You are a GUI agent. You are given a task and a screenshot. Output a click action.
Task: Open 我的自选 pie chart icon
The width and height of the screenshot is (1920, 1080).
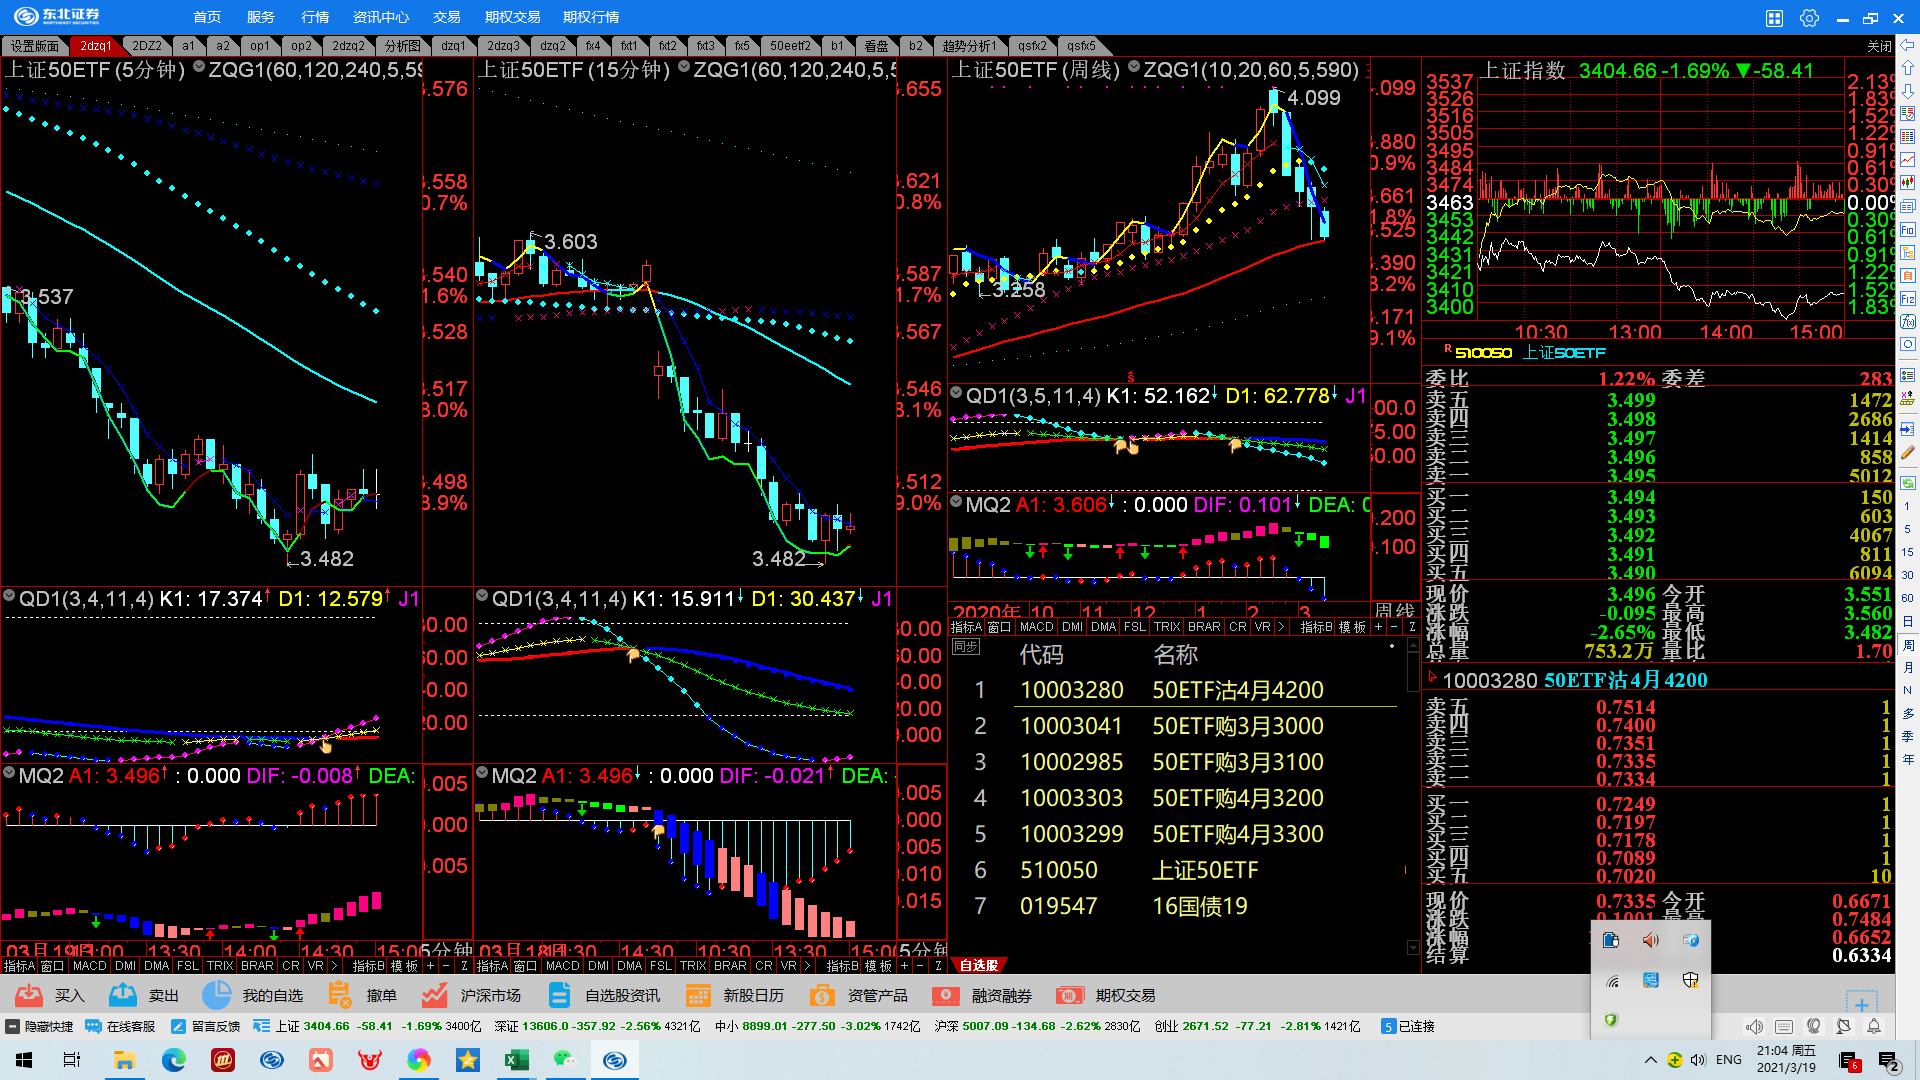(216, 995)
